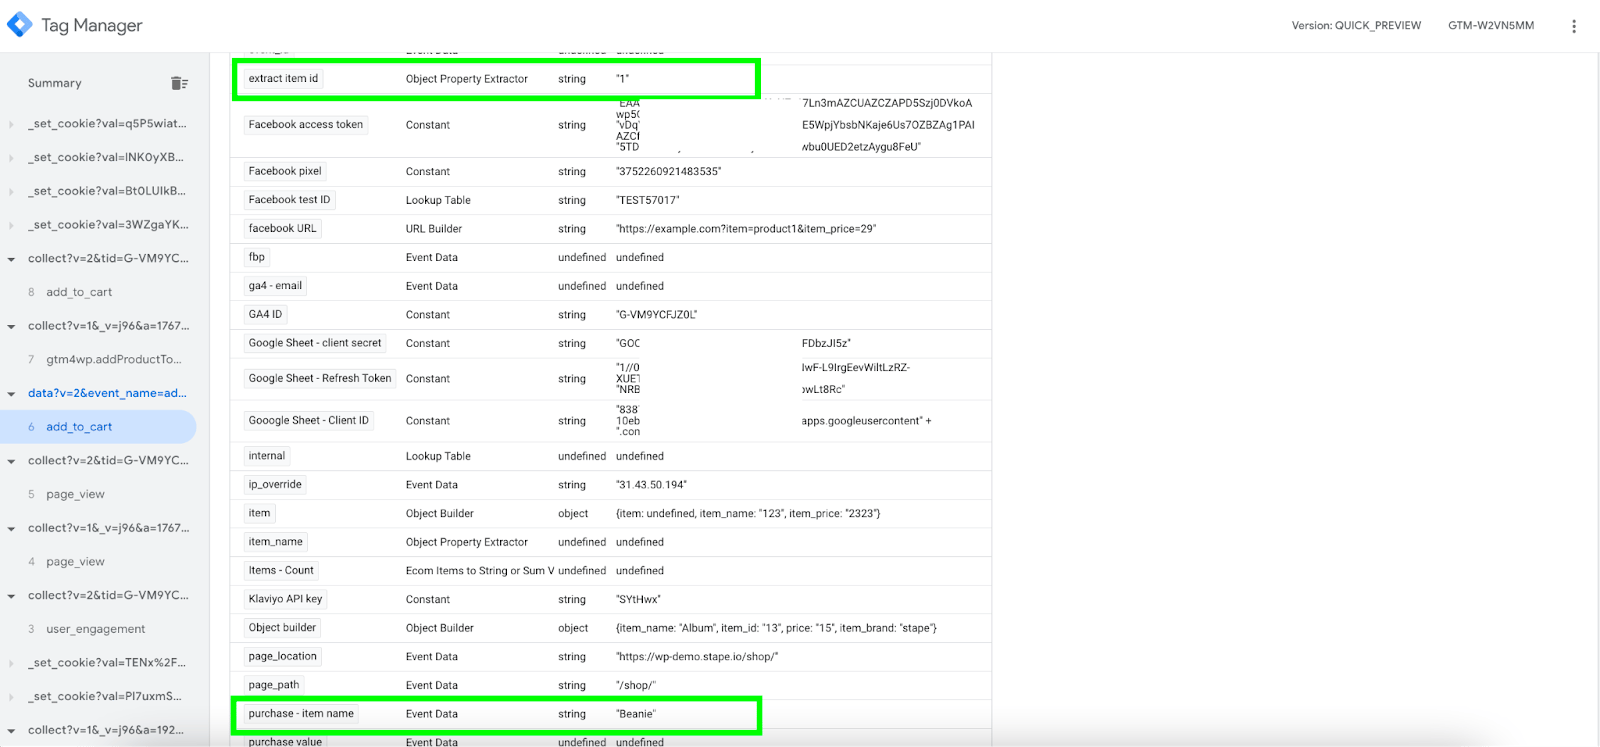Open the 'ip_override' variable
Screen dimensions: 1600x747
(275, 485)
